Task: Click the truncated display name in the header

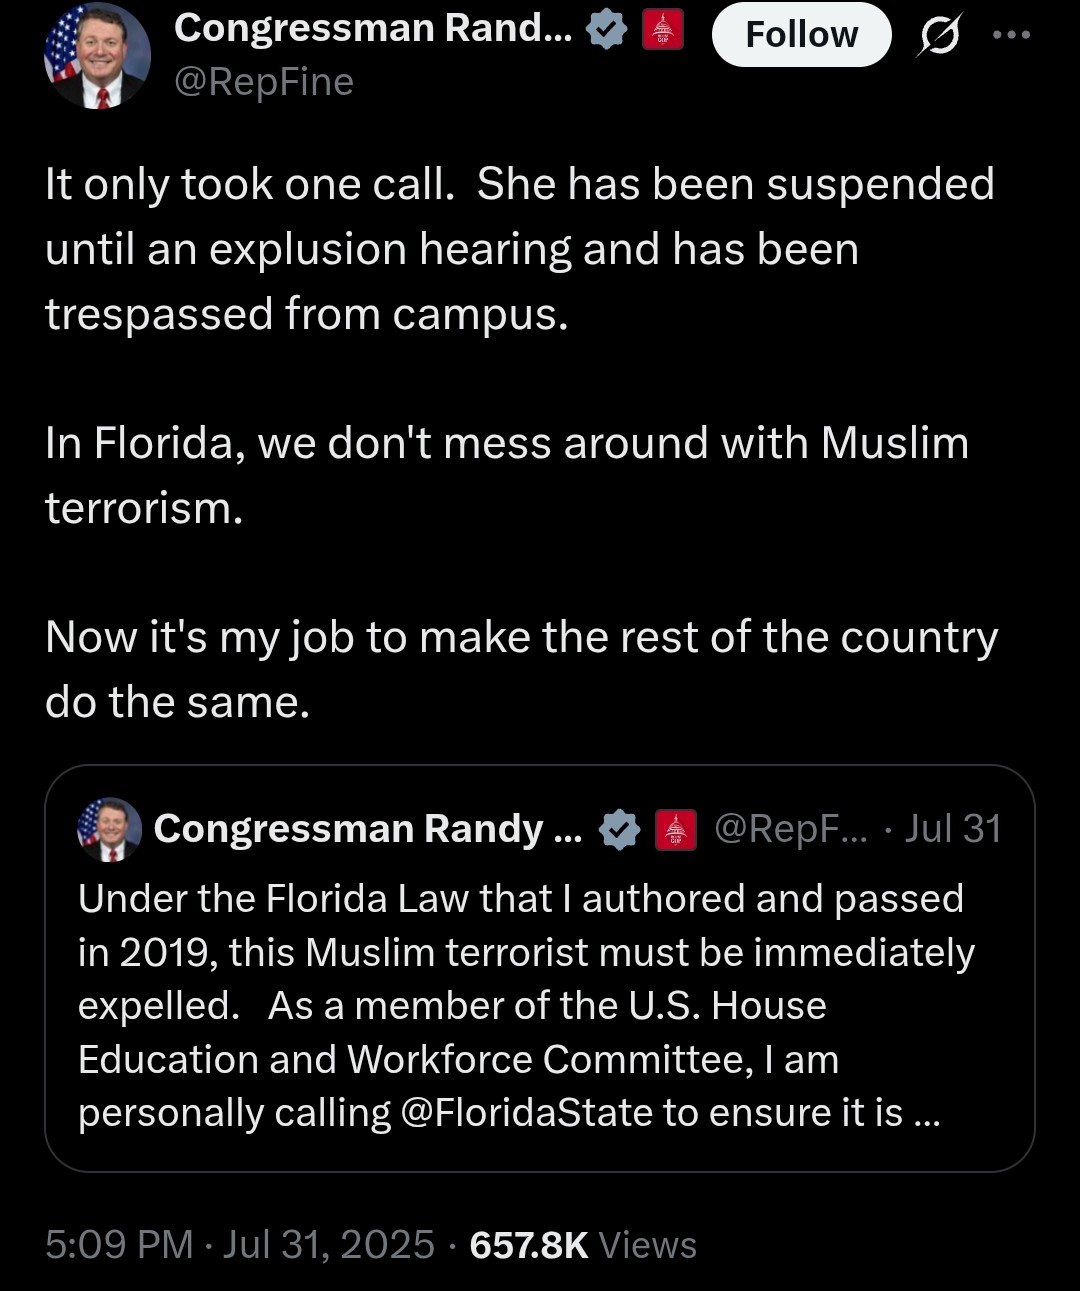Action: coord(373,29)
